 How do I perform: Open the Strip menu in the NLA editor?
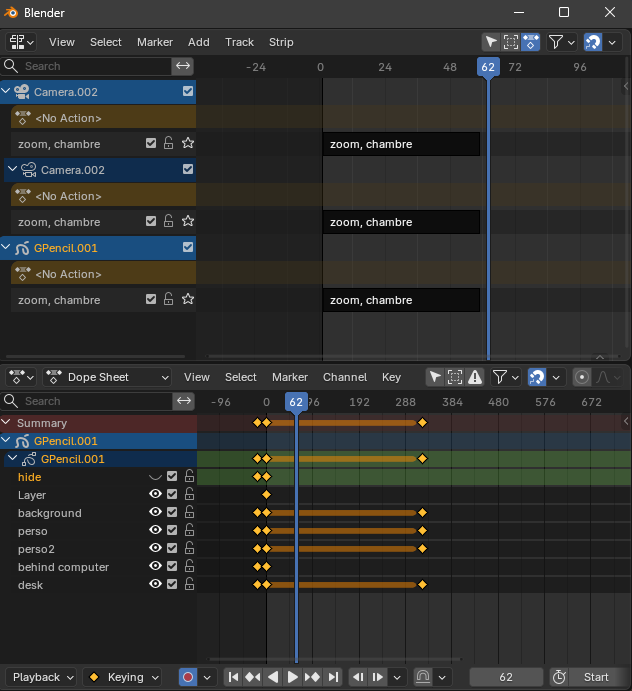[x=281, y=42]
